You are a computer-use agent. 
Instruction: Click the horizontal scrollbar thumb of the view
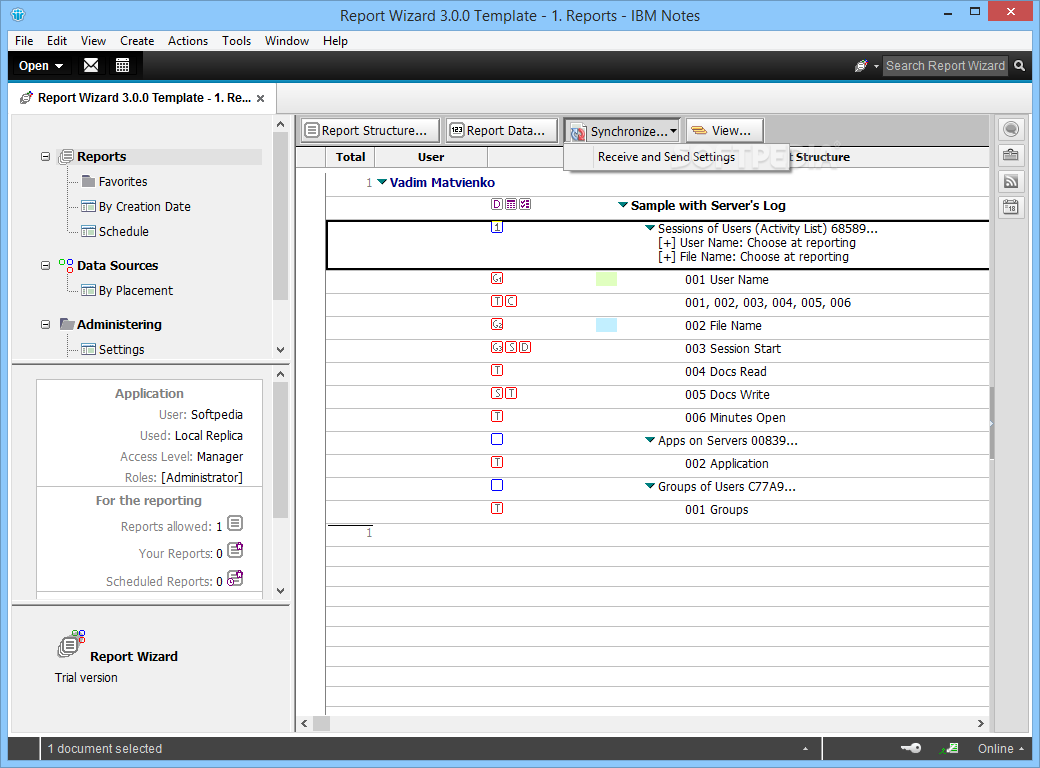(322, 723)
